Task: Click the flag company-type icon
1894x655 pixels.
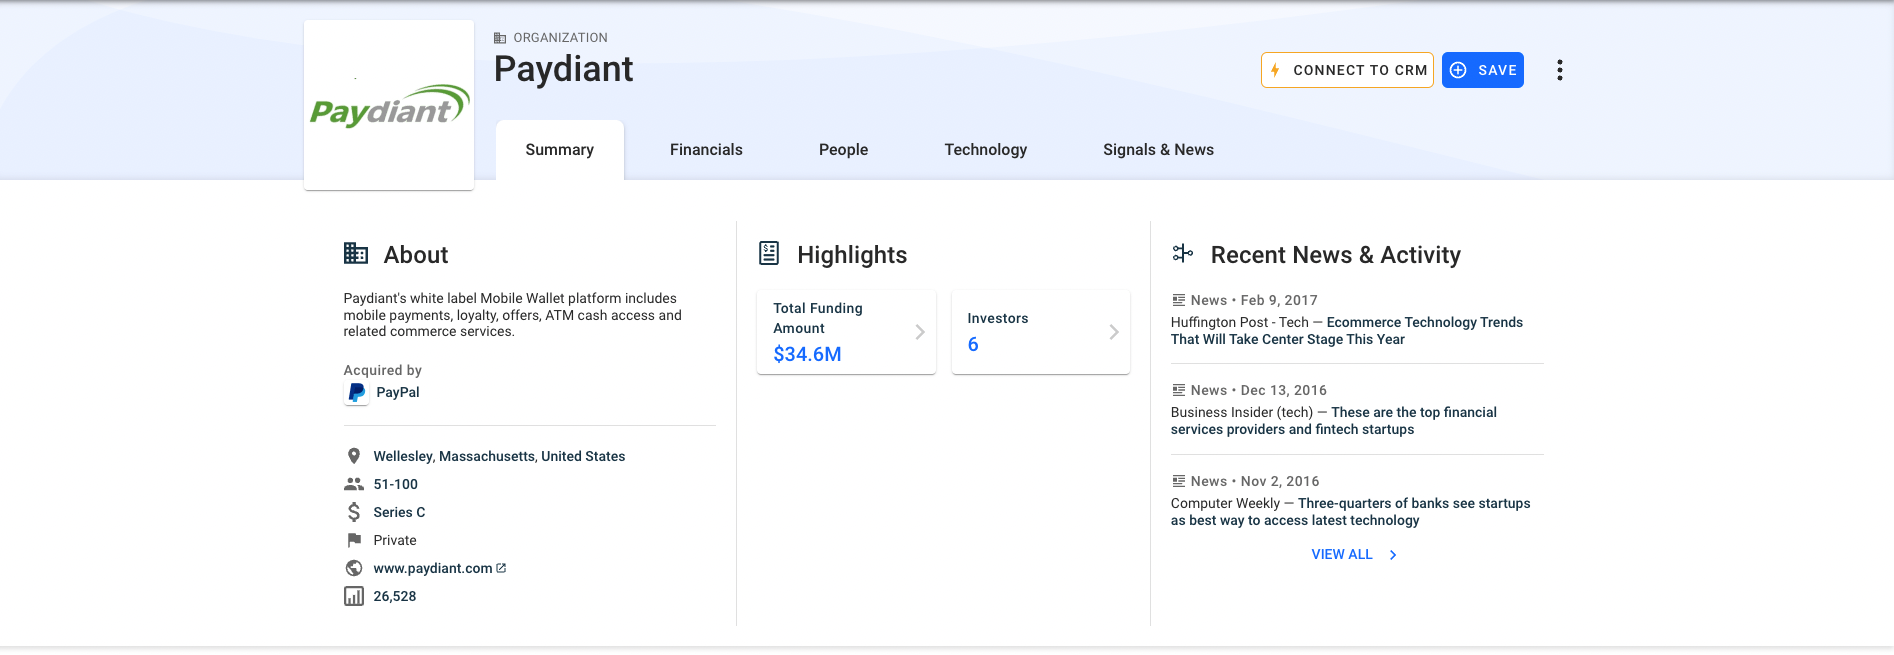Action: coord(354,540)
